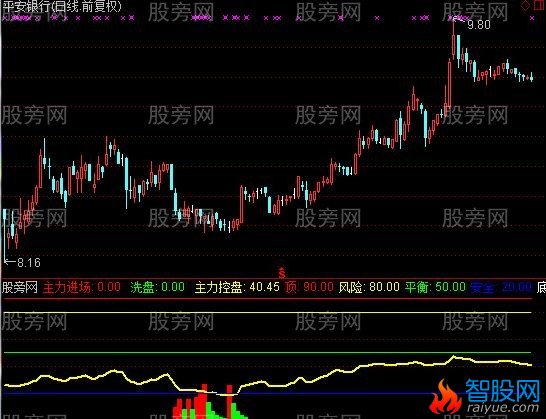Click the 风险: 80.00 indicator label
Image resolution: width=546 pixels, height=419 pixels.
[369, 287]
